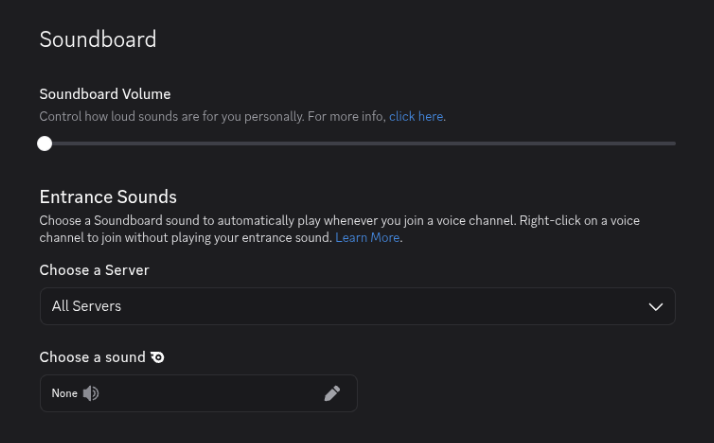
Task: Follow the Learn More link
Action: click(x=368, y=237)
